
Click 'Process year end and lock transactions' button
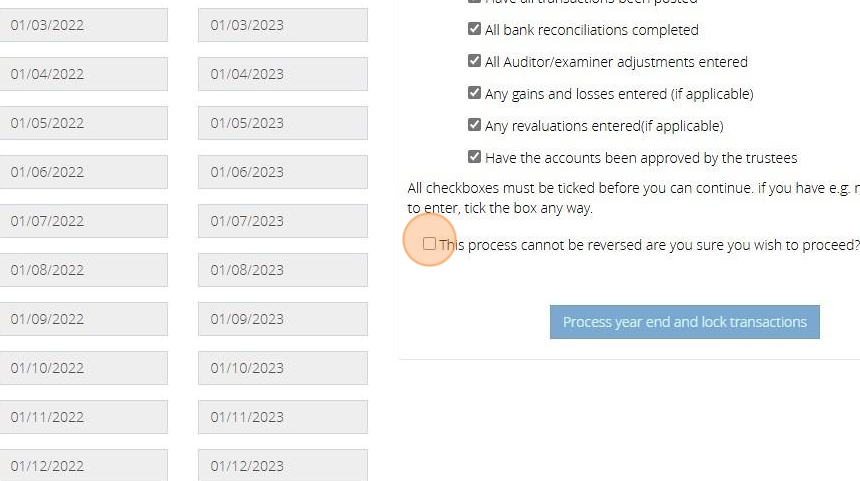(x=684, y=322)
